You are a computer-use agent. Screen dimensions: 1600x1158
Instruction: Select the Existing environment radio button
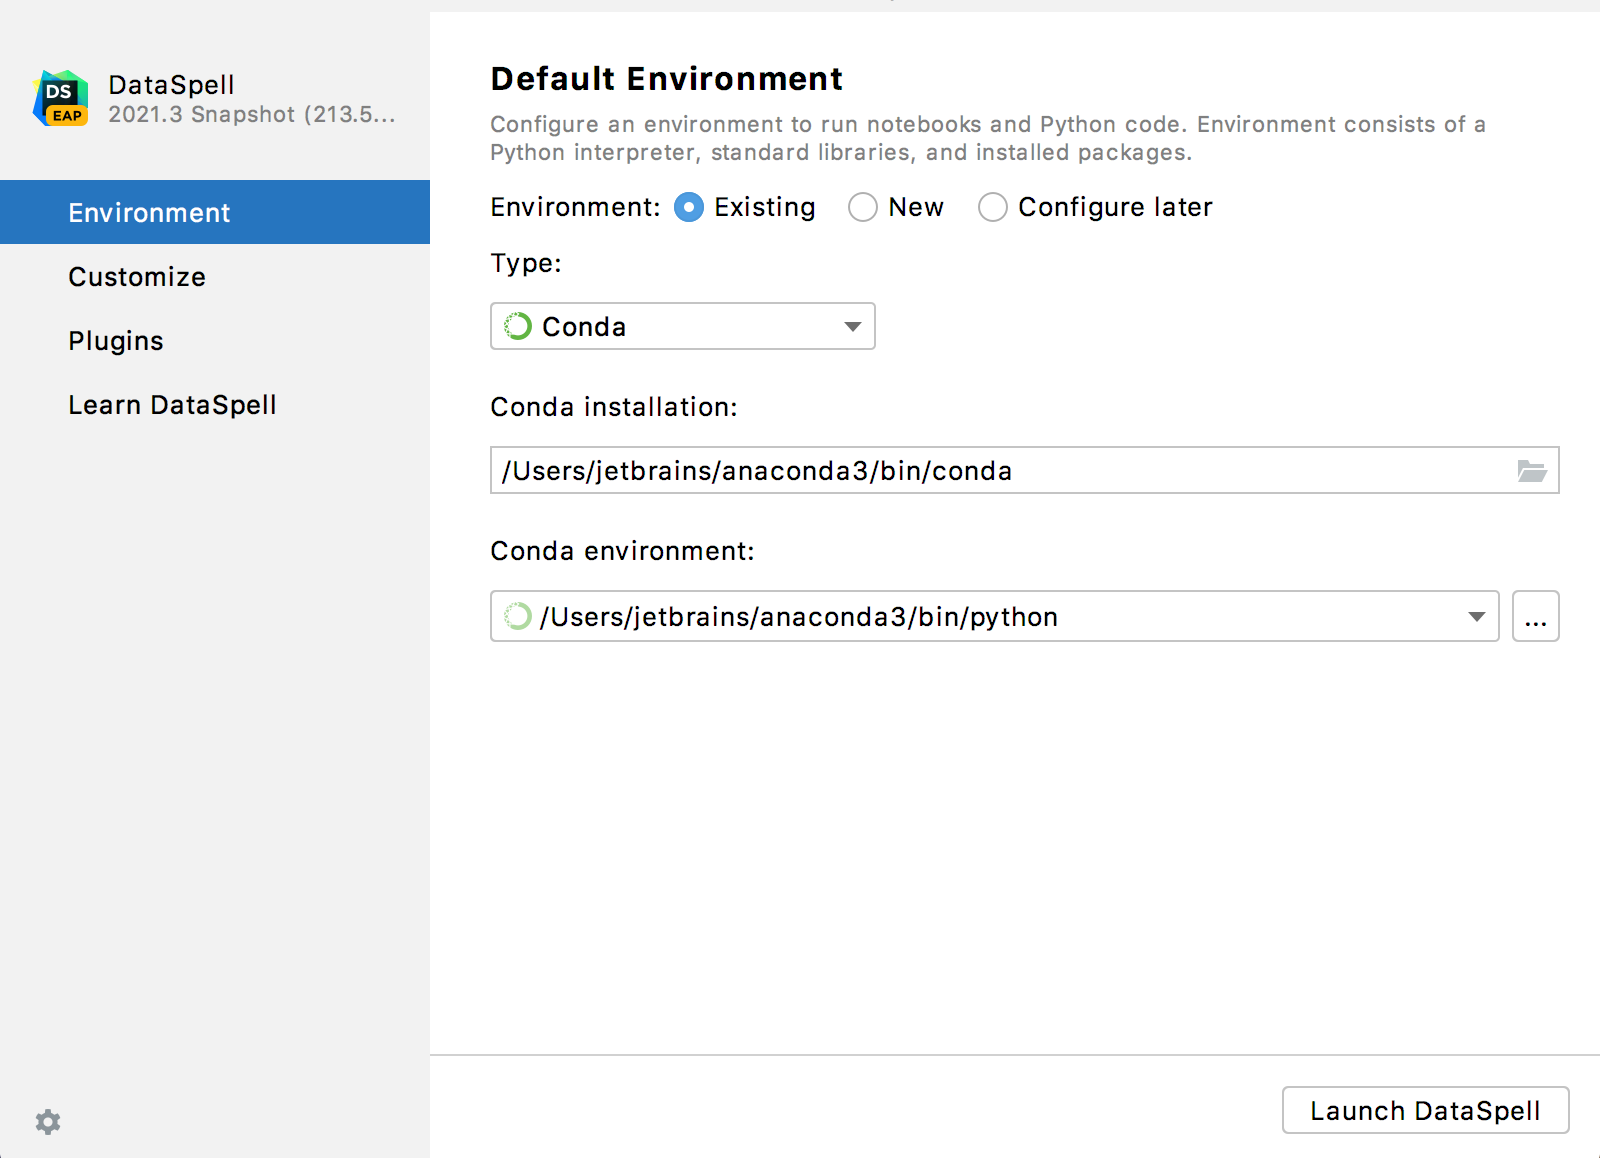pyautogui.click(x=689, y=207)
